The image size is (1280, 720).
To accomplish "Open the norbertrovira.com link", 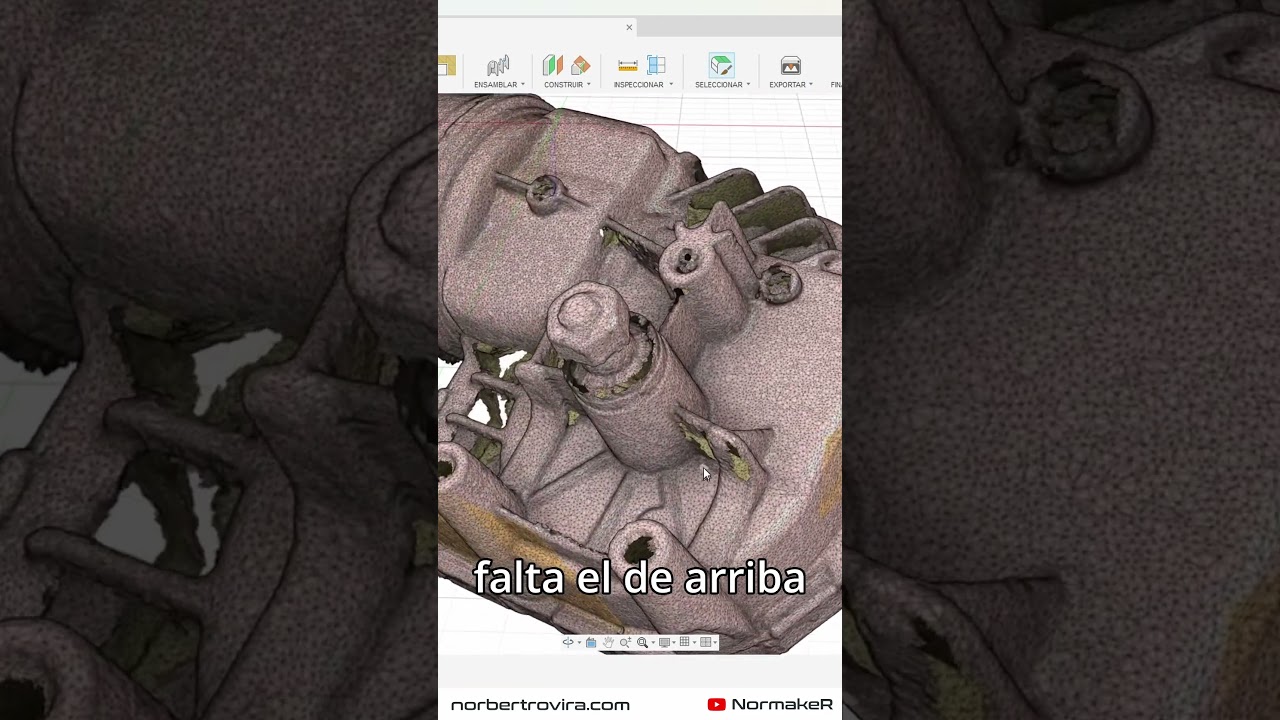I will (540, 705).
